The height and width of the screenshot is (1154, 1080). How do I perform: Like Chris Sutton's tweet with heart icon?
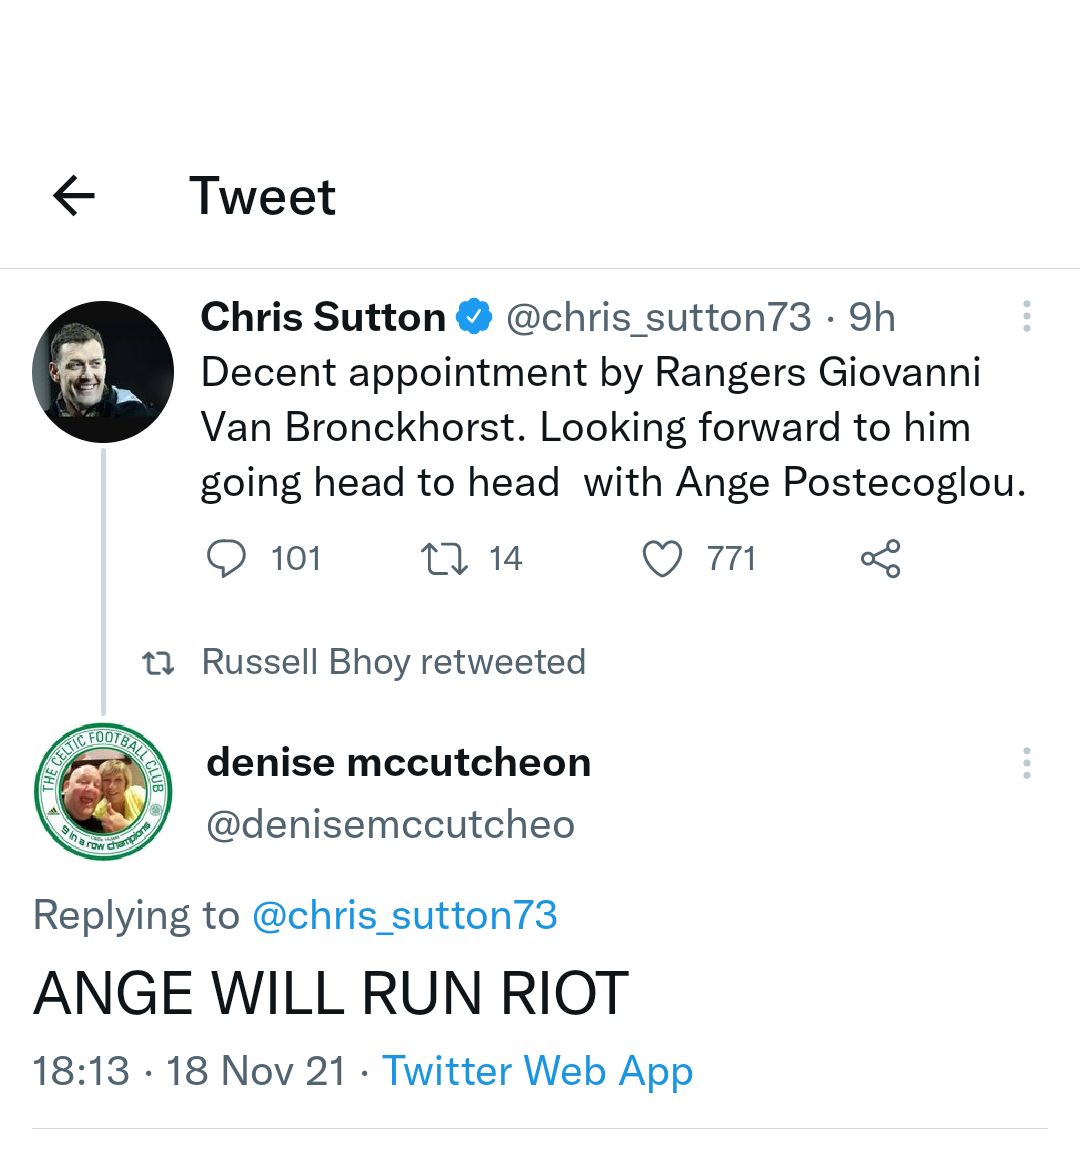pyautogui.click(x=662, y=559)
